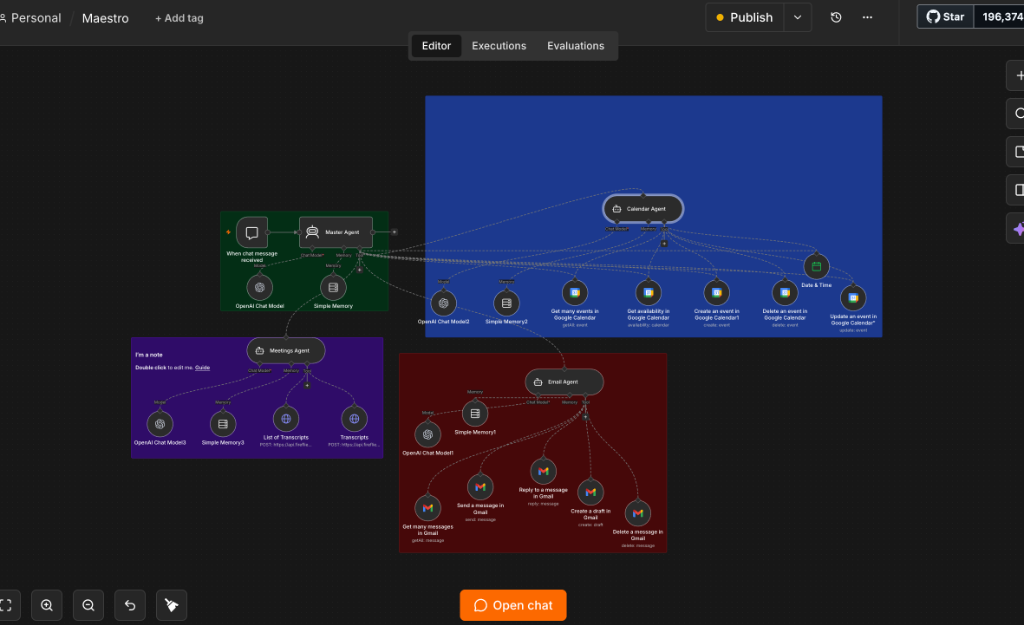Add a tool to the Calendar Agent plus connector

point(664,244)
